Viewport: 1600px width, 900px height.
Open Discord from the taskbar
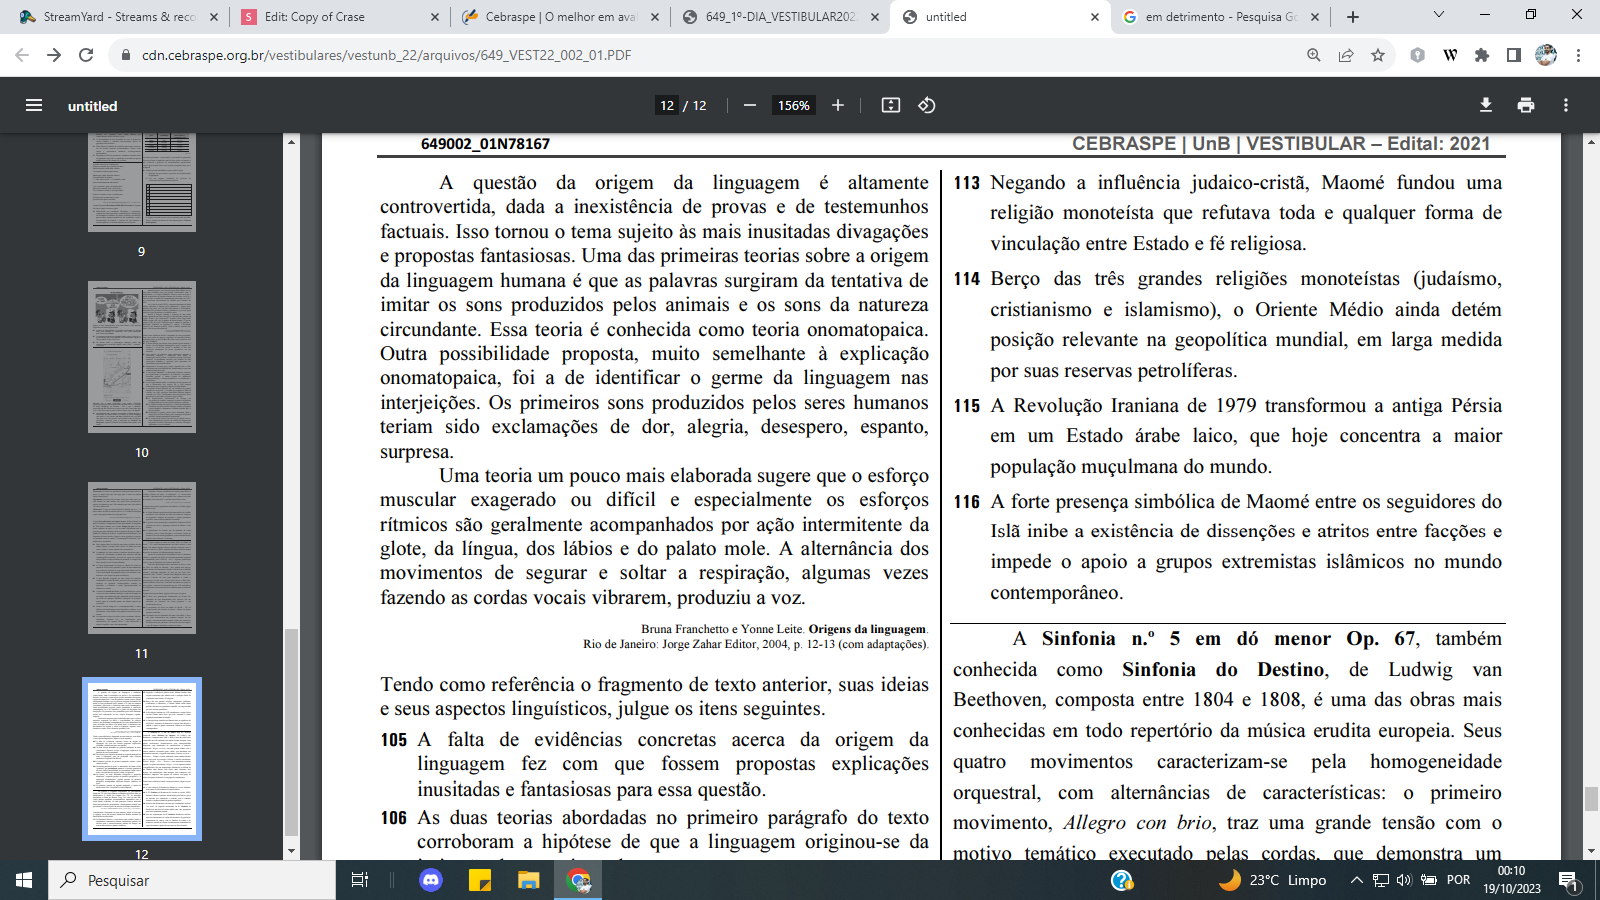[431, 880]
